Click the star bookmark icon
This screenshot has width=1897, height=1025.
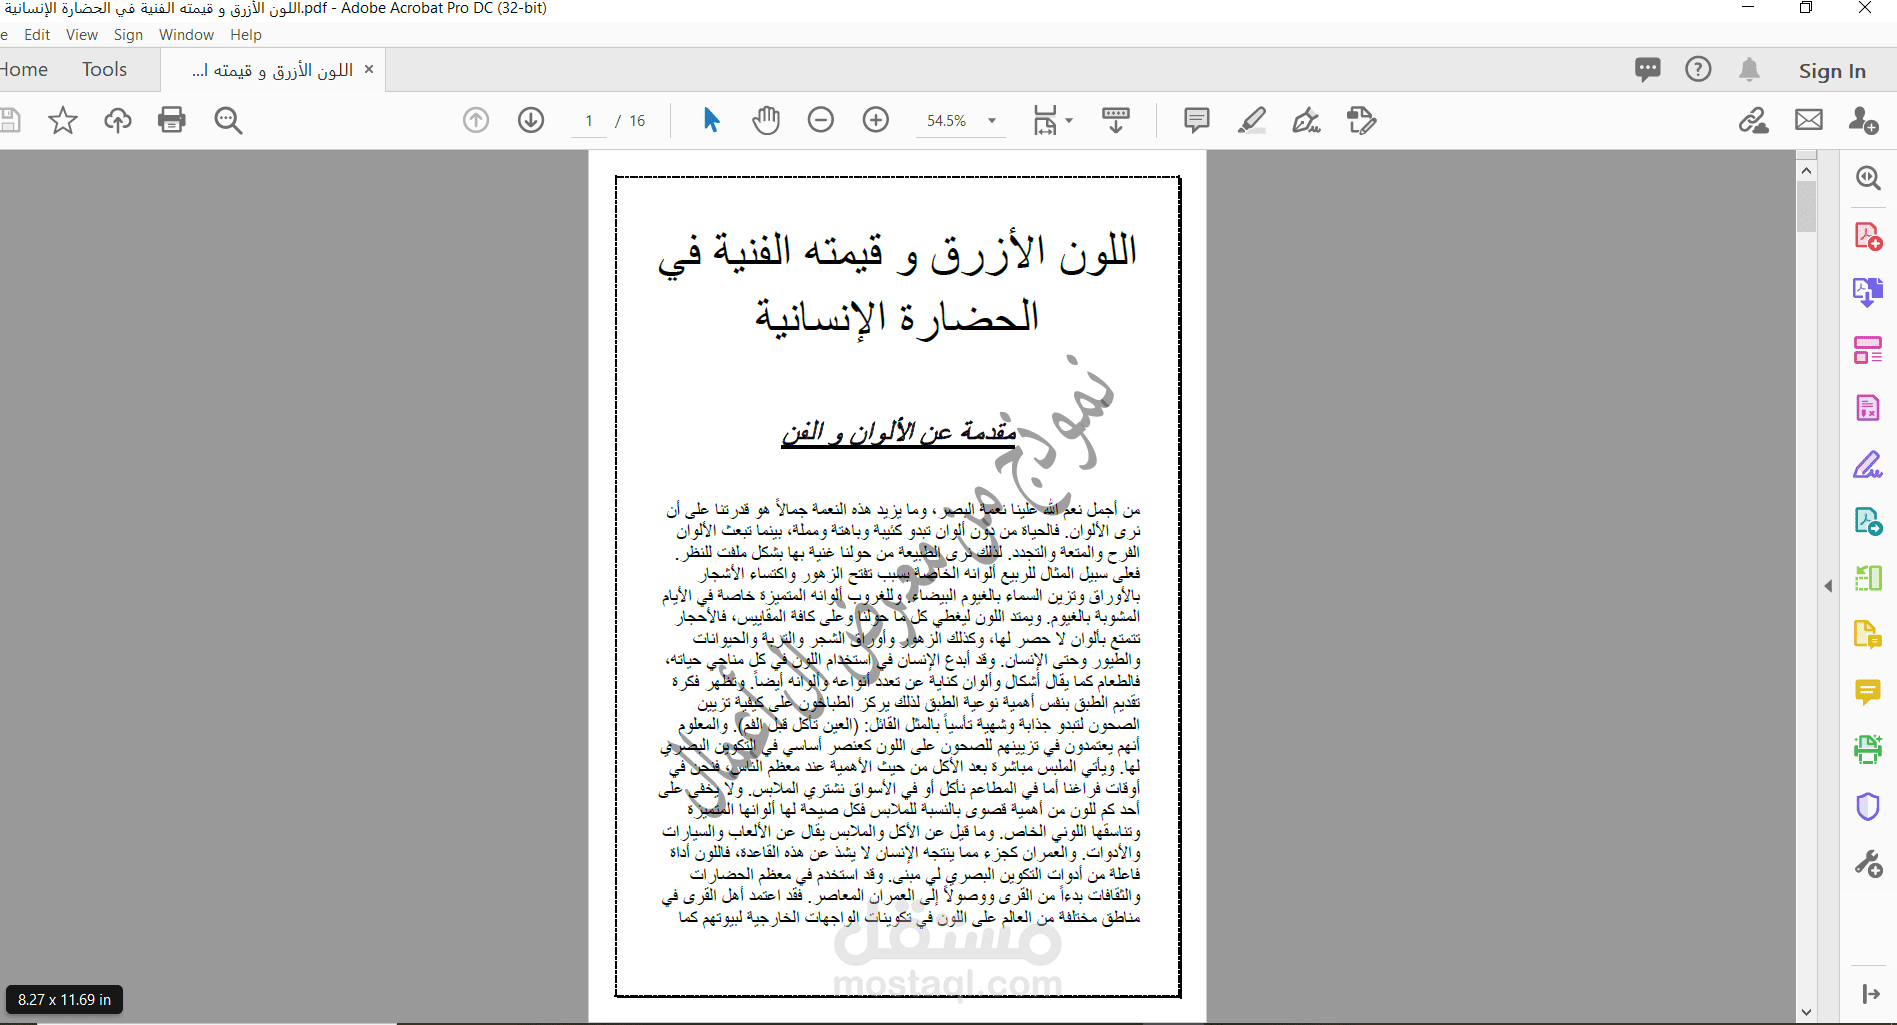pyautogui.click(x=63, y=121)
